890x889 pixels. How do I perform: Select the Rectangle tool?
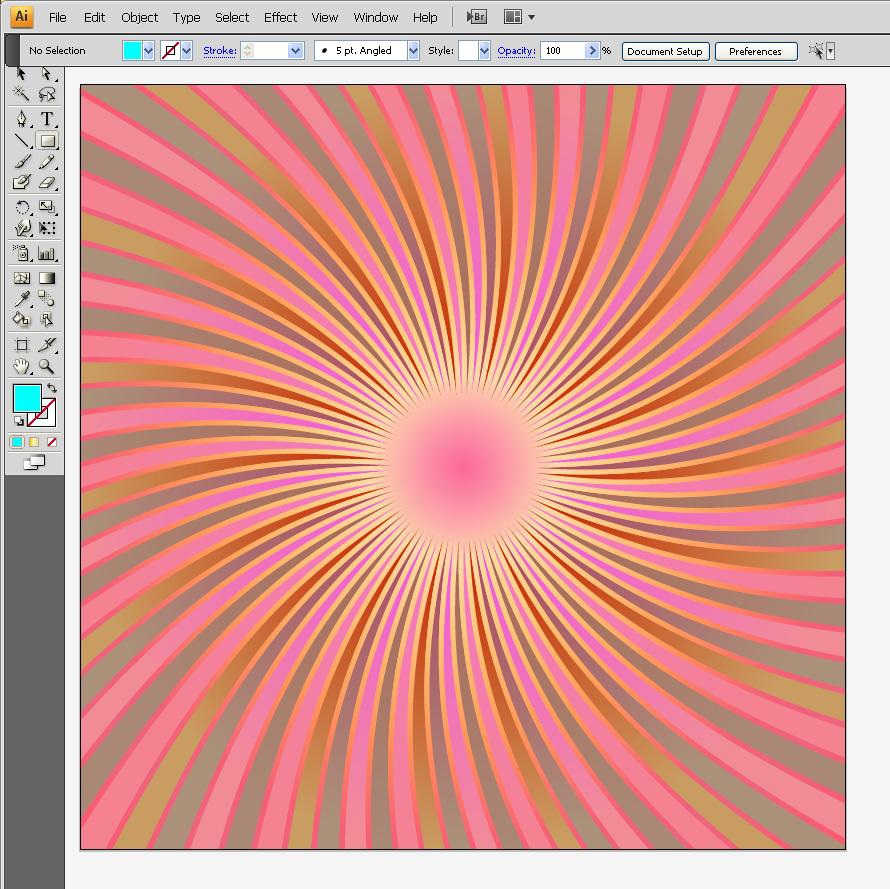[x=47, y=140]
